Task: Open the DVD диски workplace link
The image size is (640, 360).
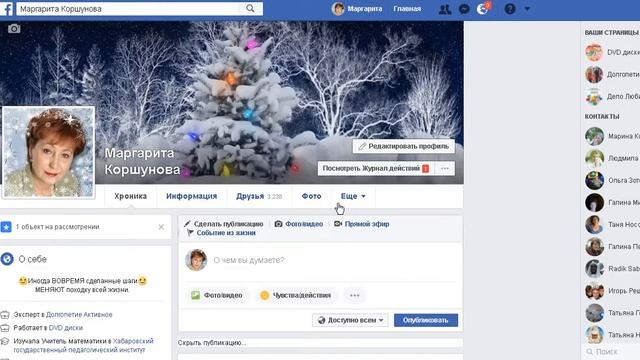Action: tap(65, 328)
